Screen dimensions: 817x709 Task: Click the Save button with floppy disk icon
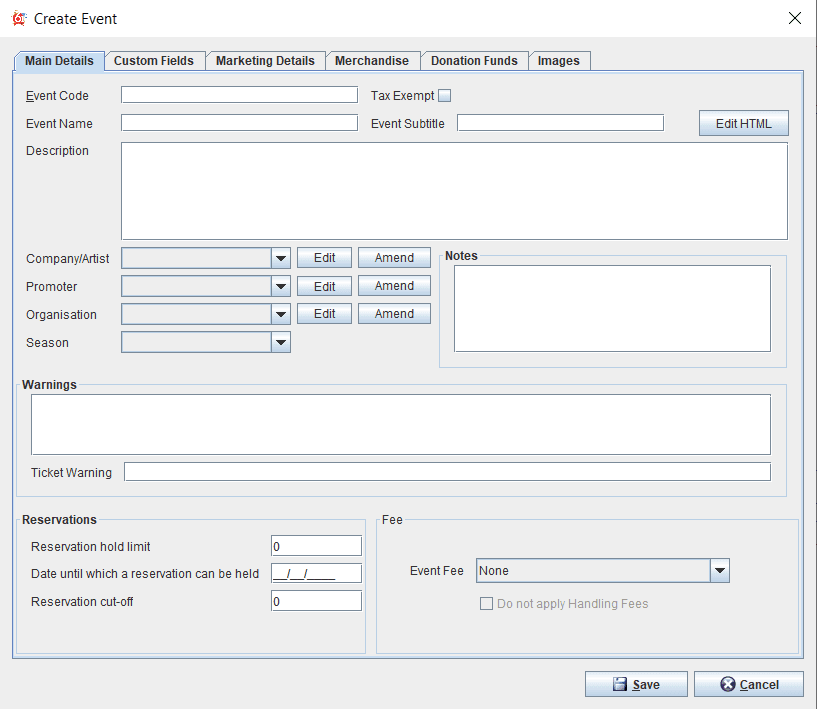pyautogui.click(x=636, y=684)
